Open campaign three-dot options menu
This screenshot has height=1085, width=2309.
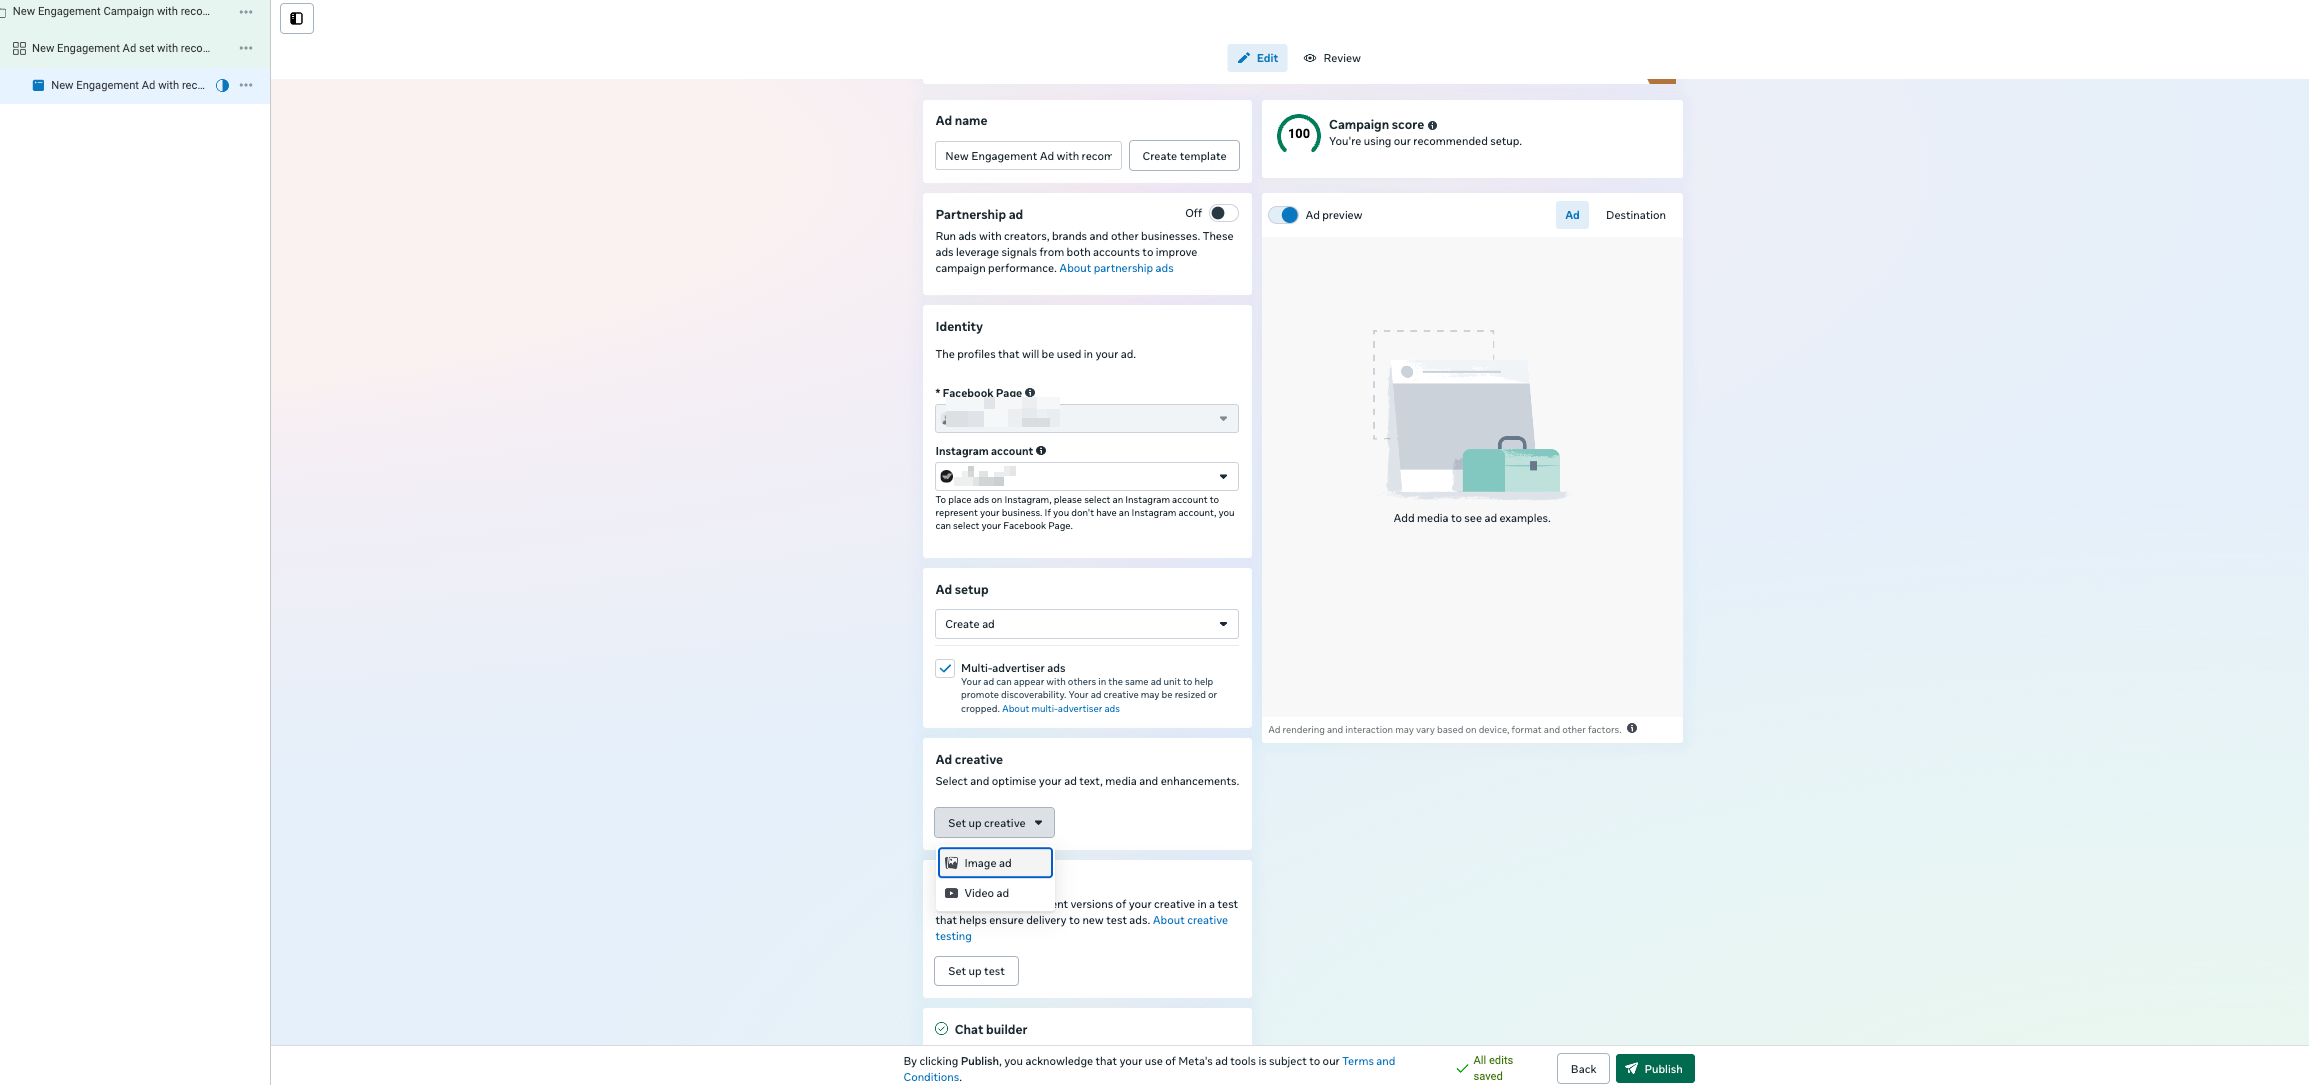pos(246,12)
